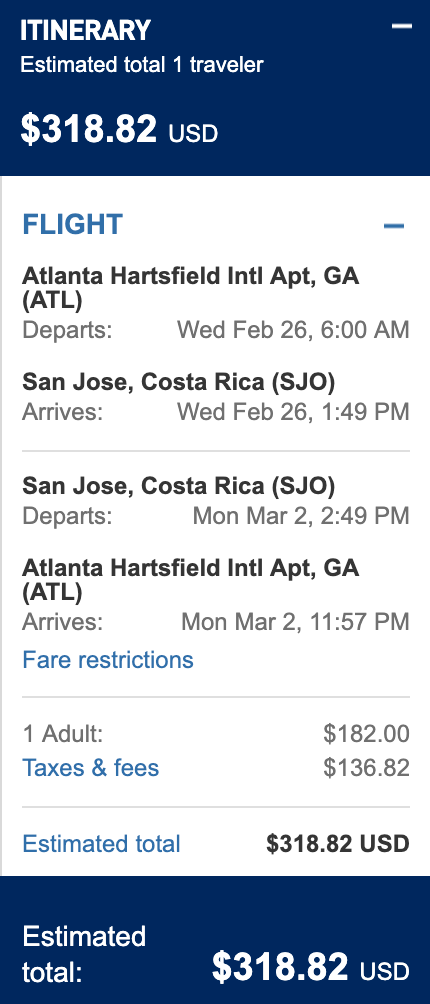Click the $136.82 taxes amount

(x=366, y=767)
